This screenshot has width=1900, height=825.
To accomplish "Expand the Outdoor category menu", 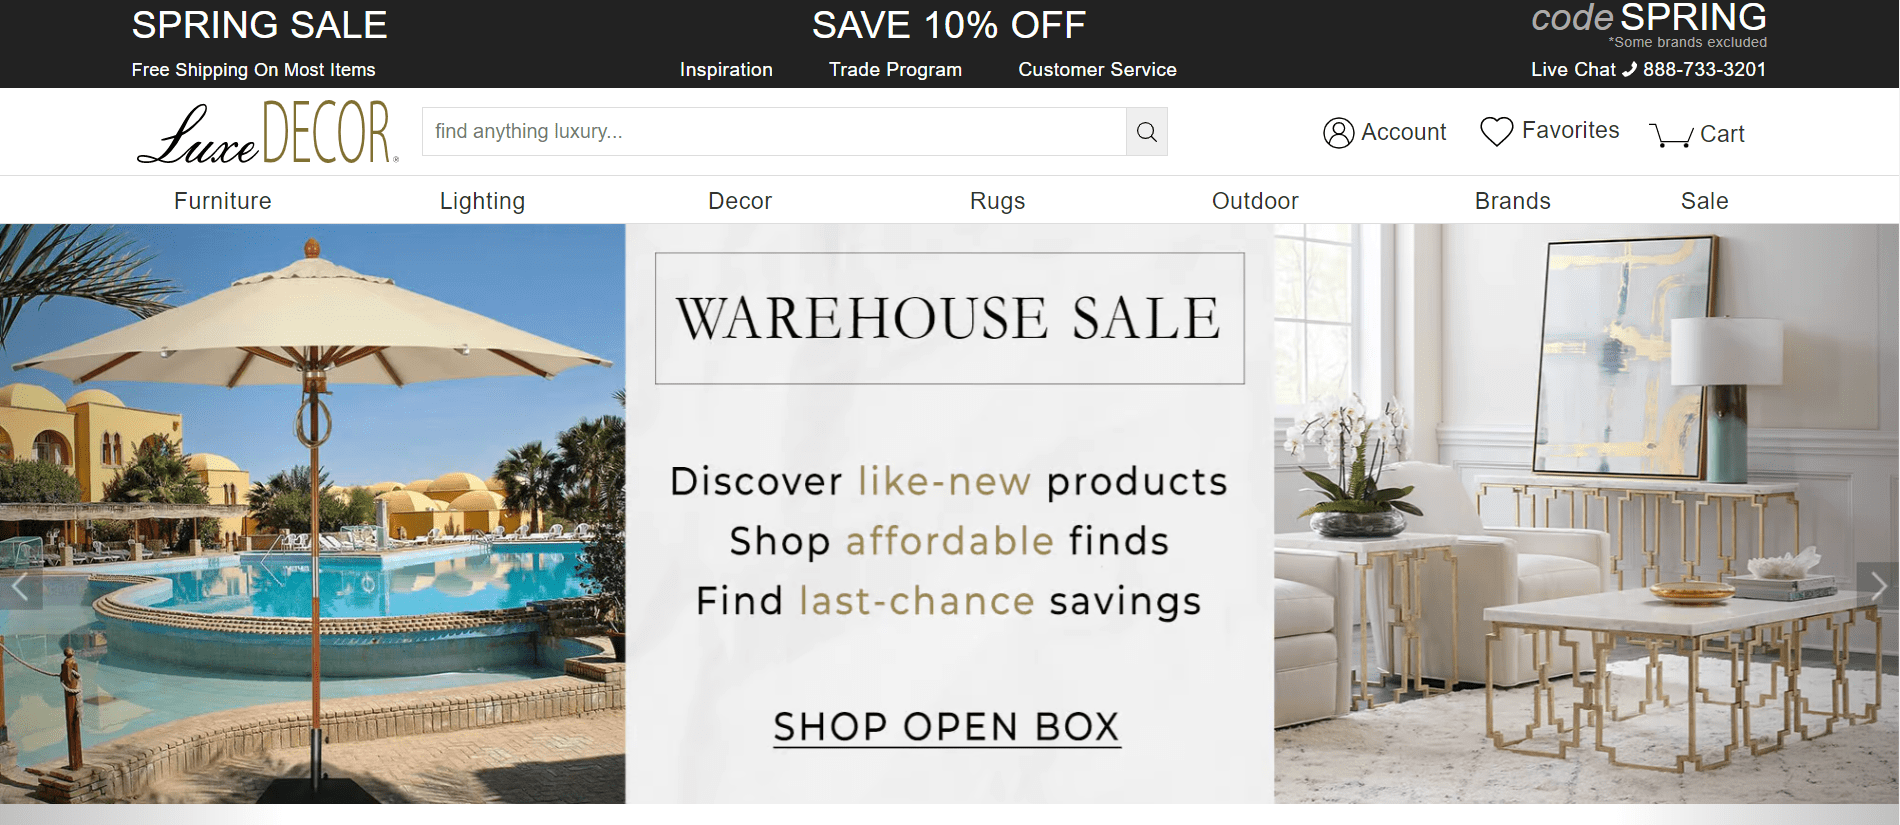I will point(1255,201).
